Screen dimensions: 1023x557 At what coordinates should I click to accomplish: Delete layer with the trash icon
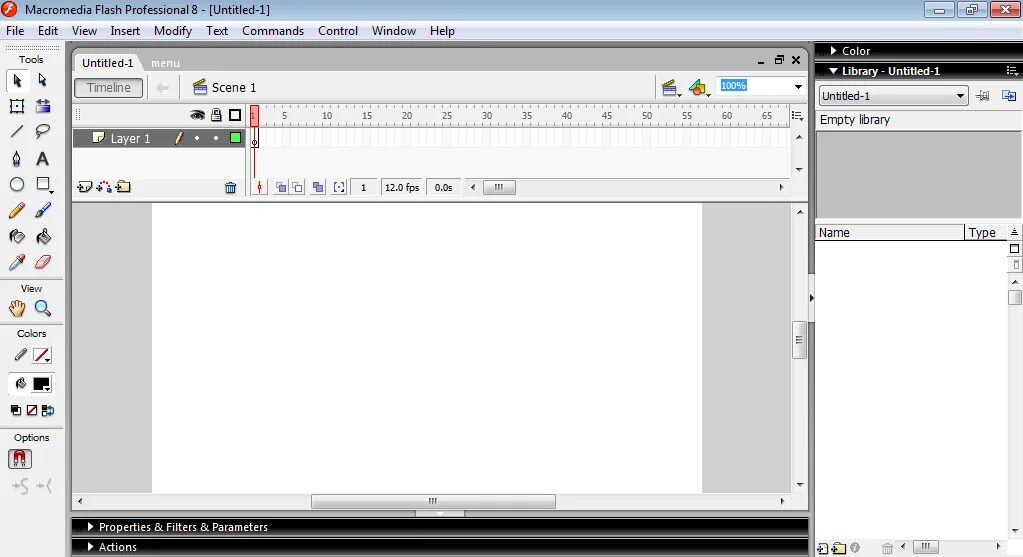click(230, 188)
